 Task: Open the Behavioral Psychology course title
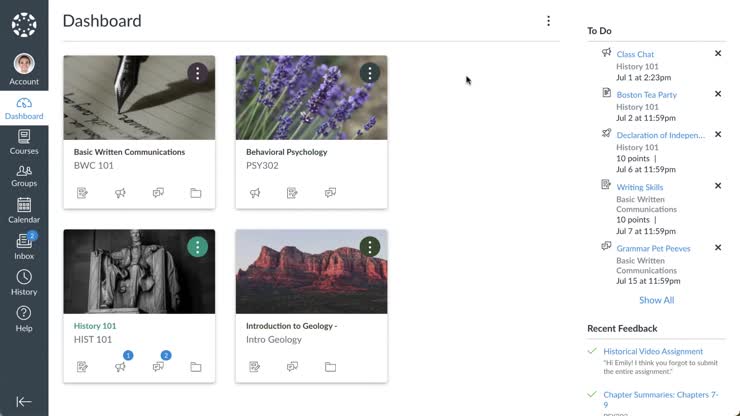point(286,152)
